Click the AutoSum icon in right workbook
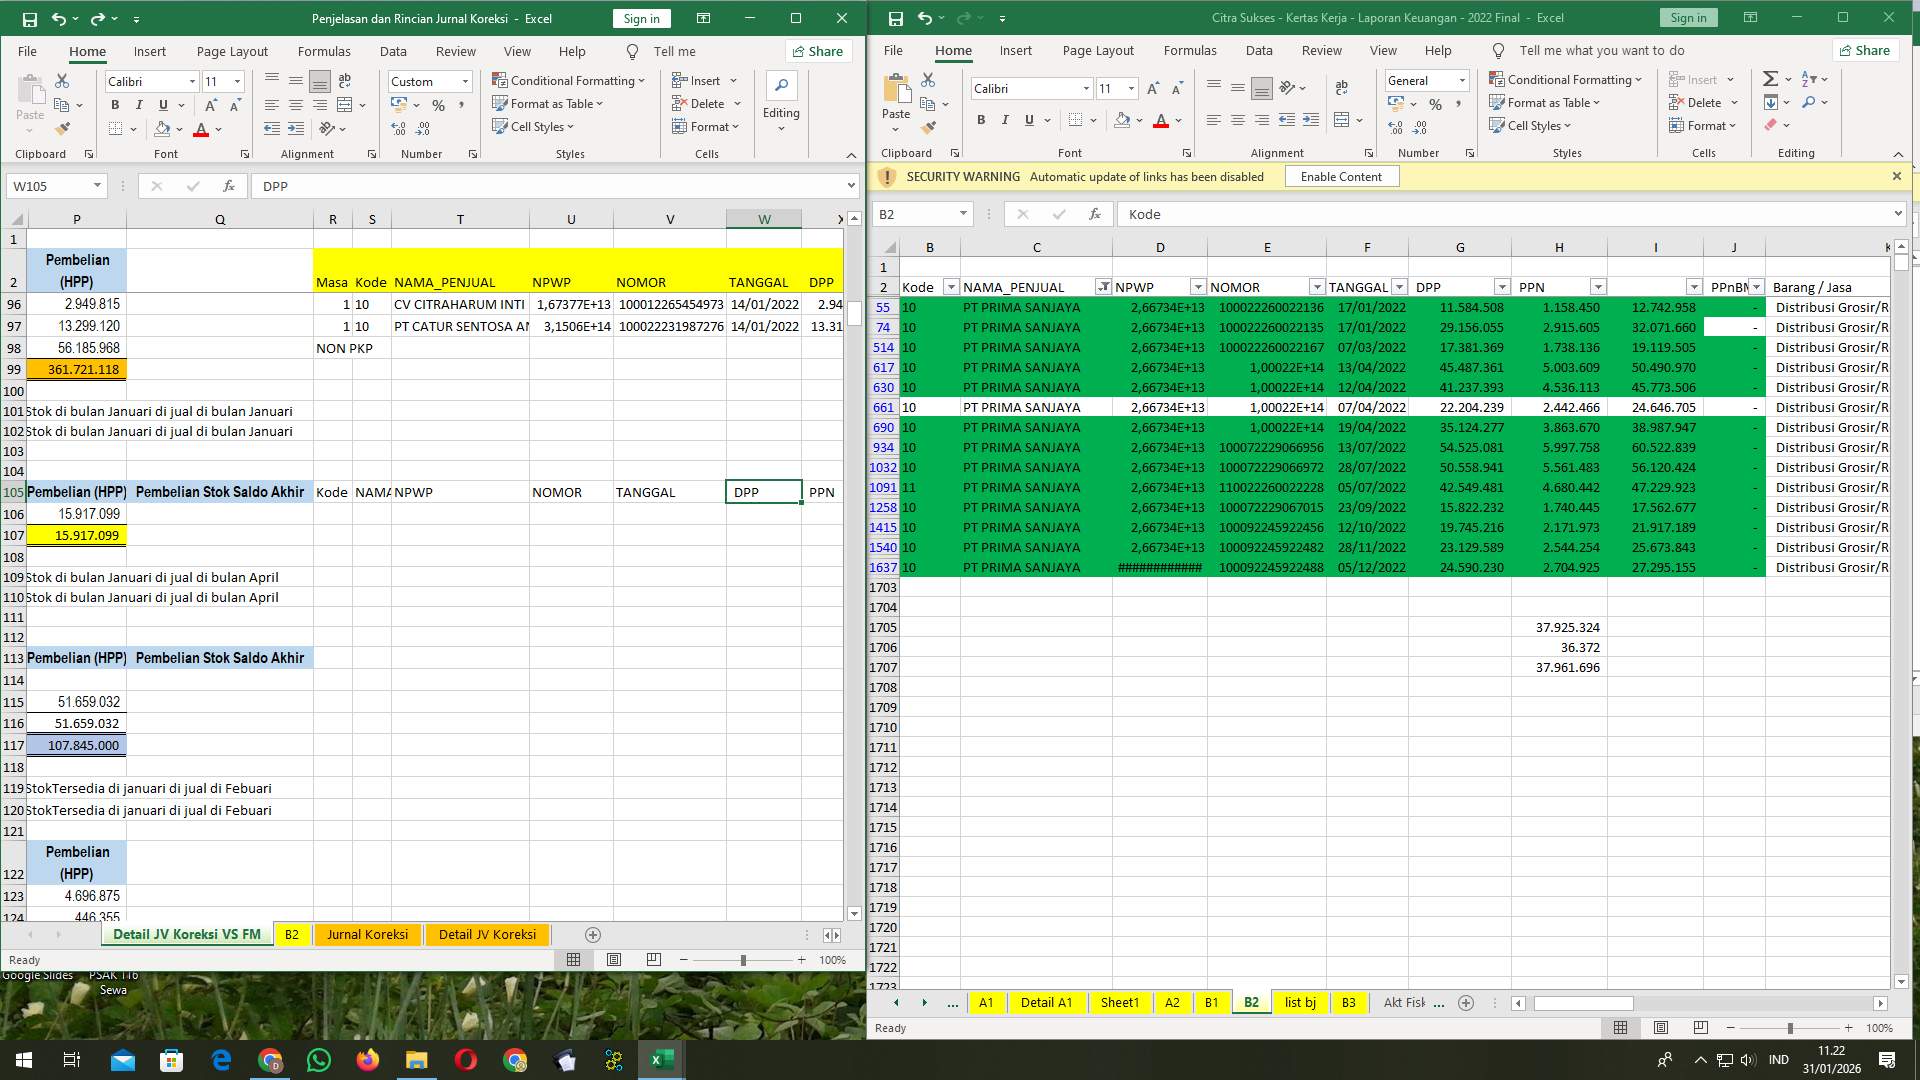This screenshot has height=1080, width=1920. tap(1768, 77)
